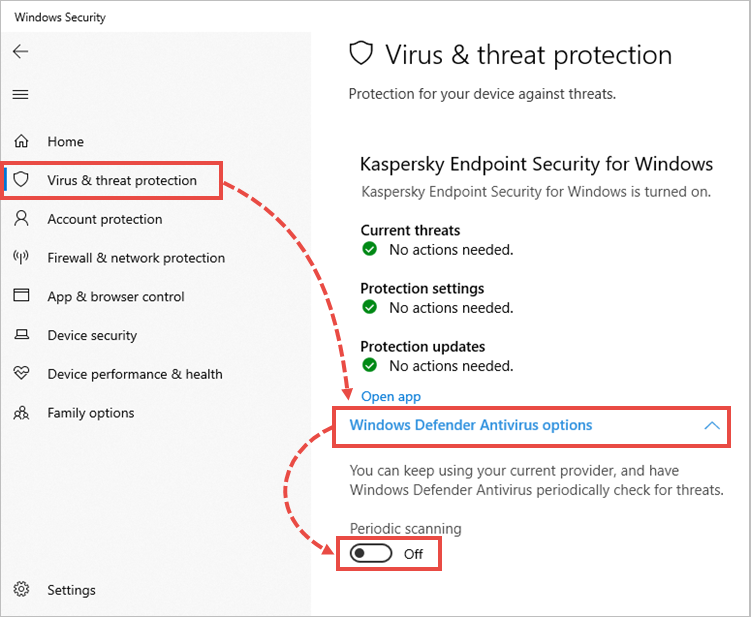
Task: Click the Settings gear icon
Action: point(21,590)
